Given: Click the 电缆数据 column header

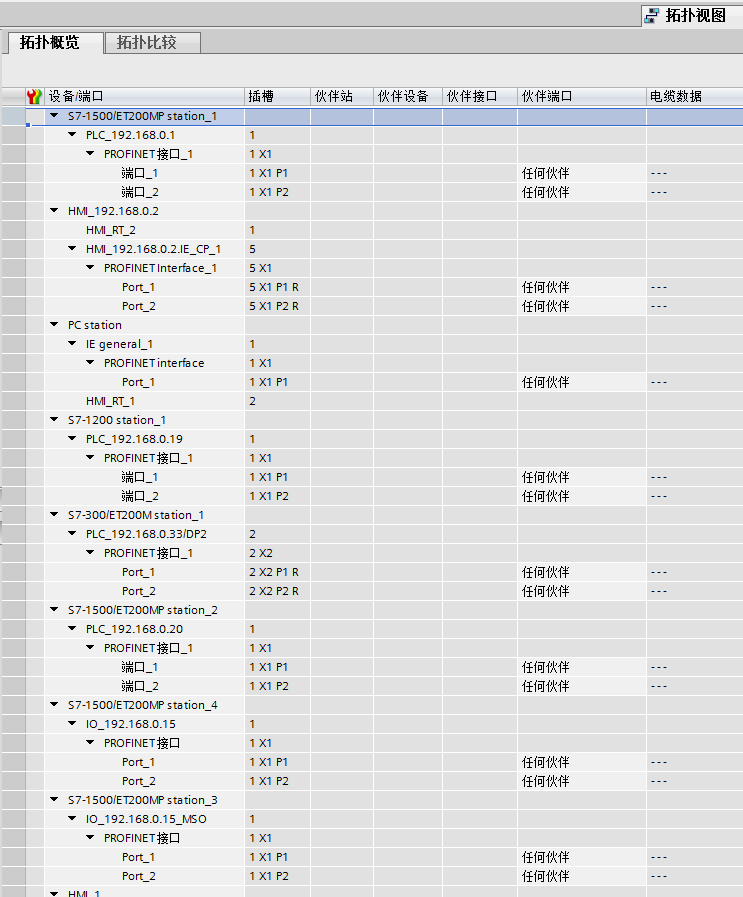Looking at the screenshot, I should [x=694, y=96].
